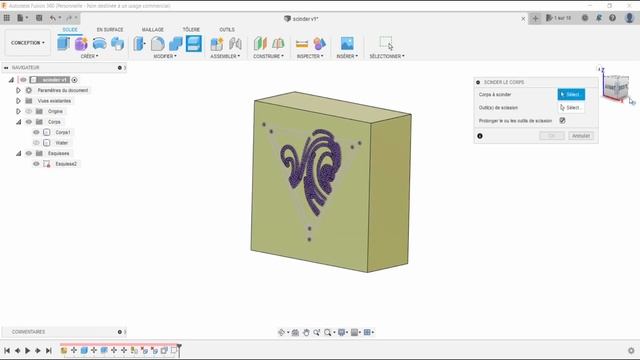Screen dimensions: 640x360
Task: Collapse the Corps folder
Action: tap(18, 122)
